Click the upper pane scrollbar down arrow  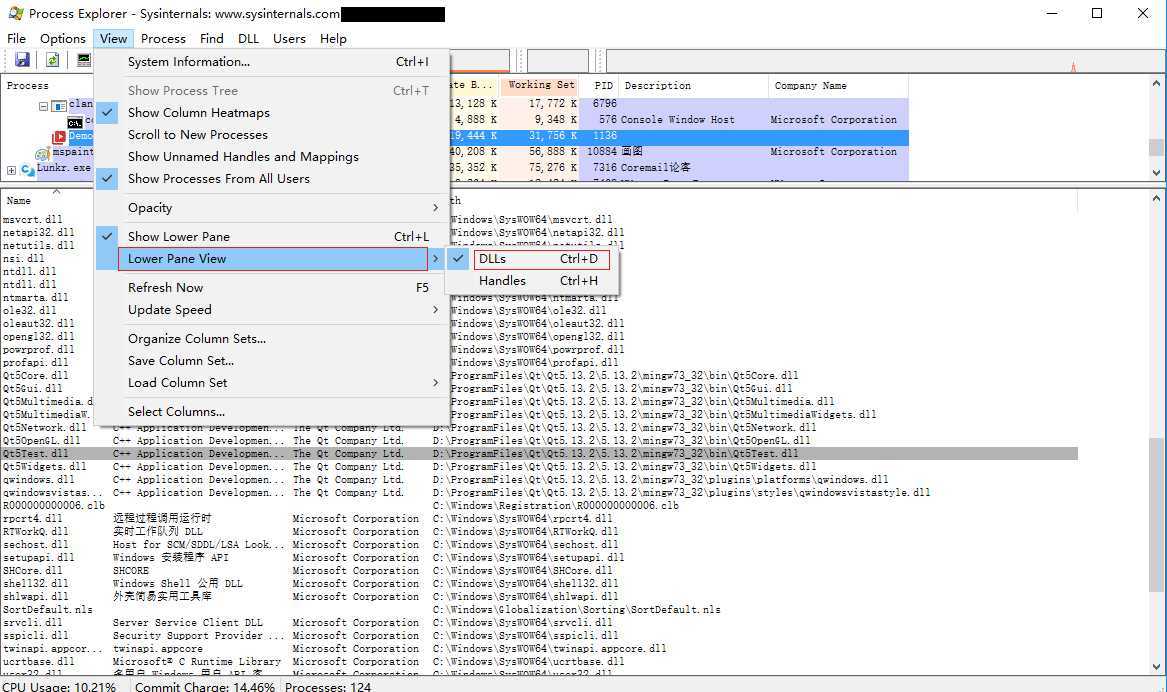tap(1156, 173)
